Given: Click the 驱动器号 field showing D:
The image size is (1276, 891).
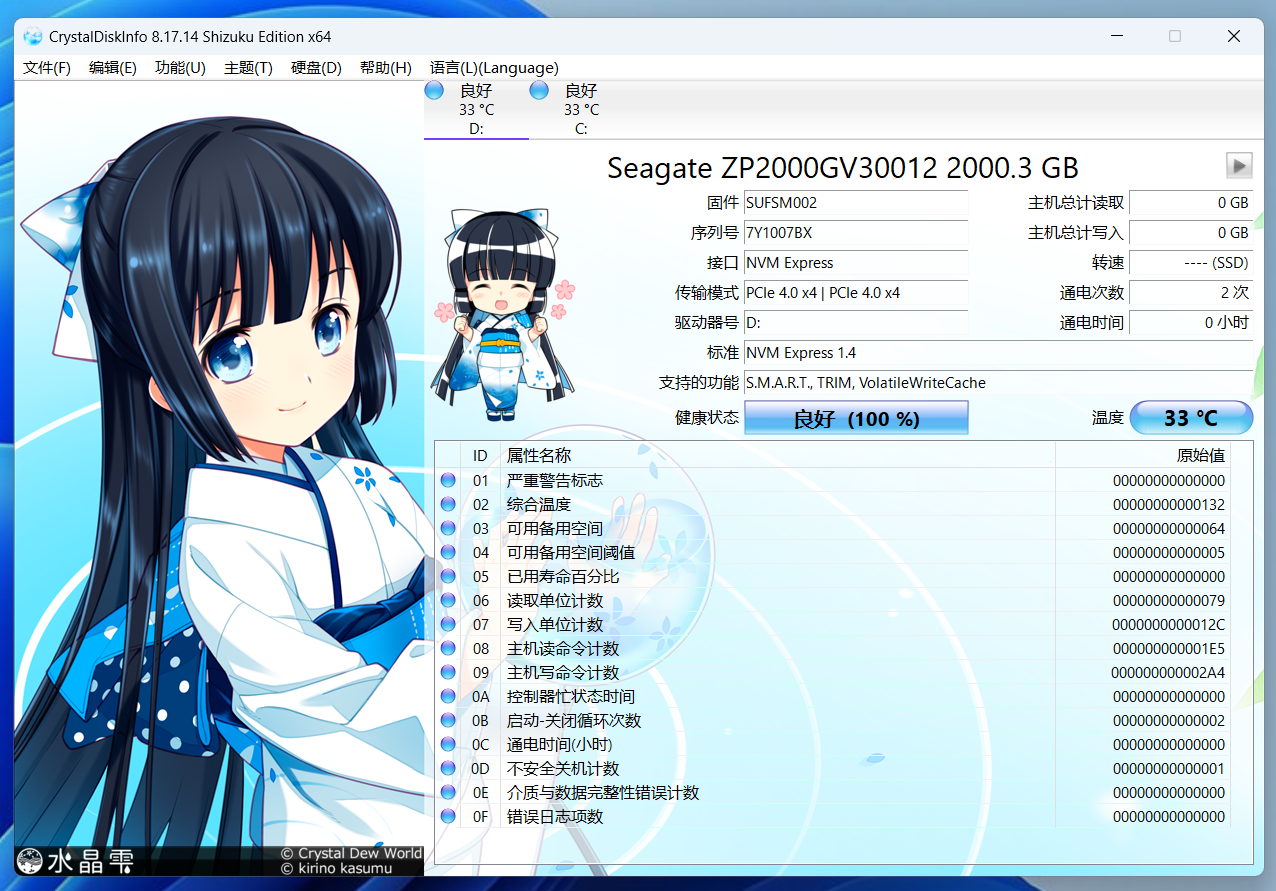Looking at the screenshot, I should (856, 323).
